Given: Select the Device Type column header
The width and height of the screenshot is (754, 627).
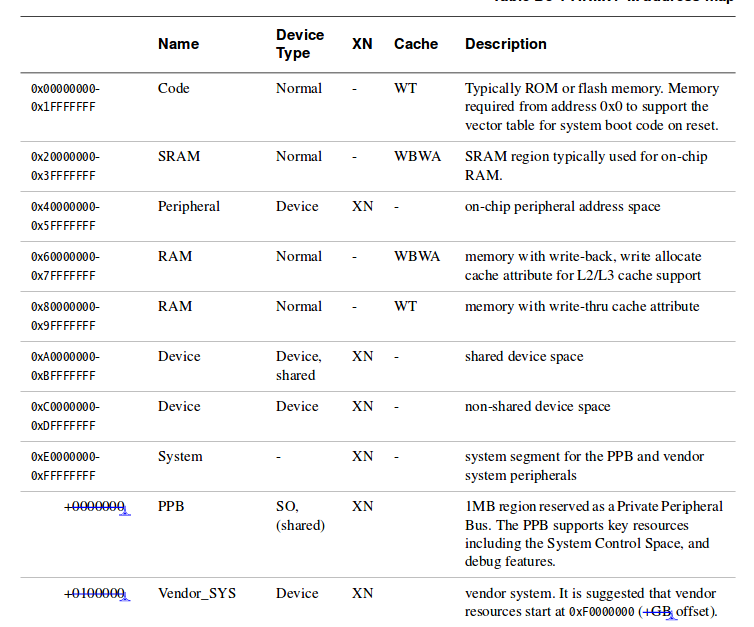Looking at the screenshot, I should (300, 44).
